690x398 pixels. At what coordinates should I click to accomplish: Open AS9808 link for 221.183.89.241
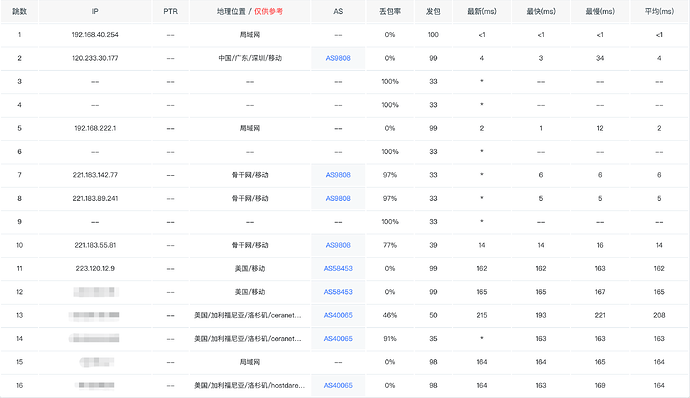[x=338, y=198]
